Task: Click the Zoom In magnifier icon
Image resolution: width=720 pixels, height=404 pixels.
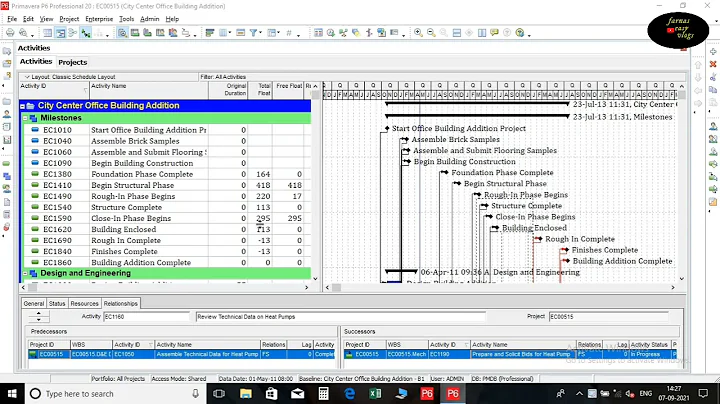Action: (x=418, y=33)
